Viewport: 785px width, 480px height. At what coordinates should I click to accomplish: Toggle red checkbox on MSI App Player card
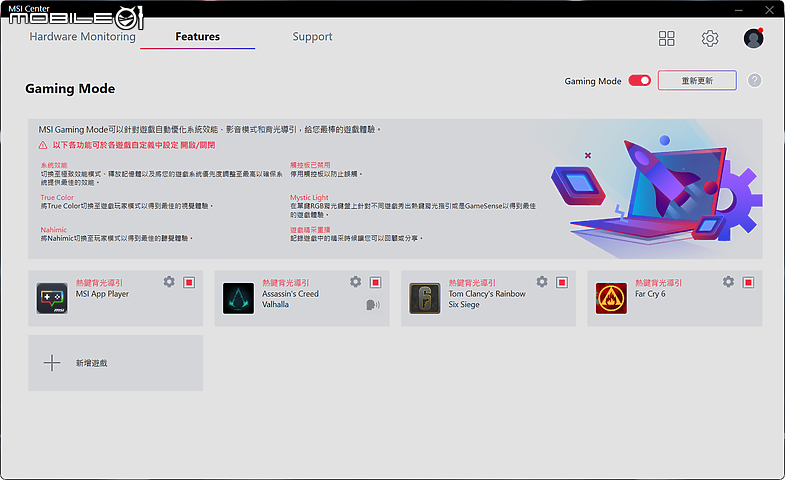point(189,283)
